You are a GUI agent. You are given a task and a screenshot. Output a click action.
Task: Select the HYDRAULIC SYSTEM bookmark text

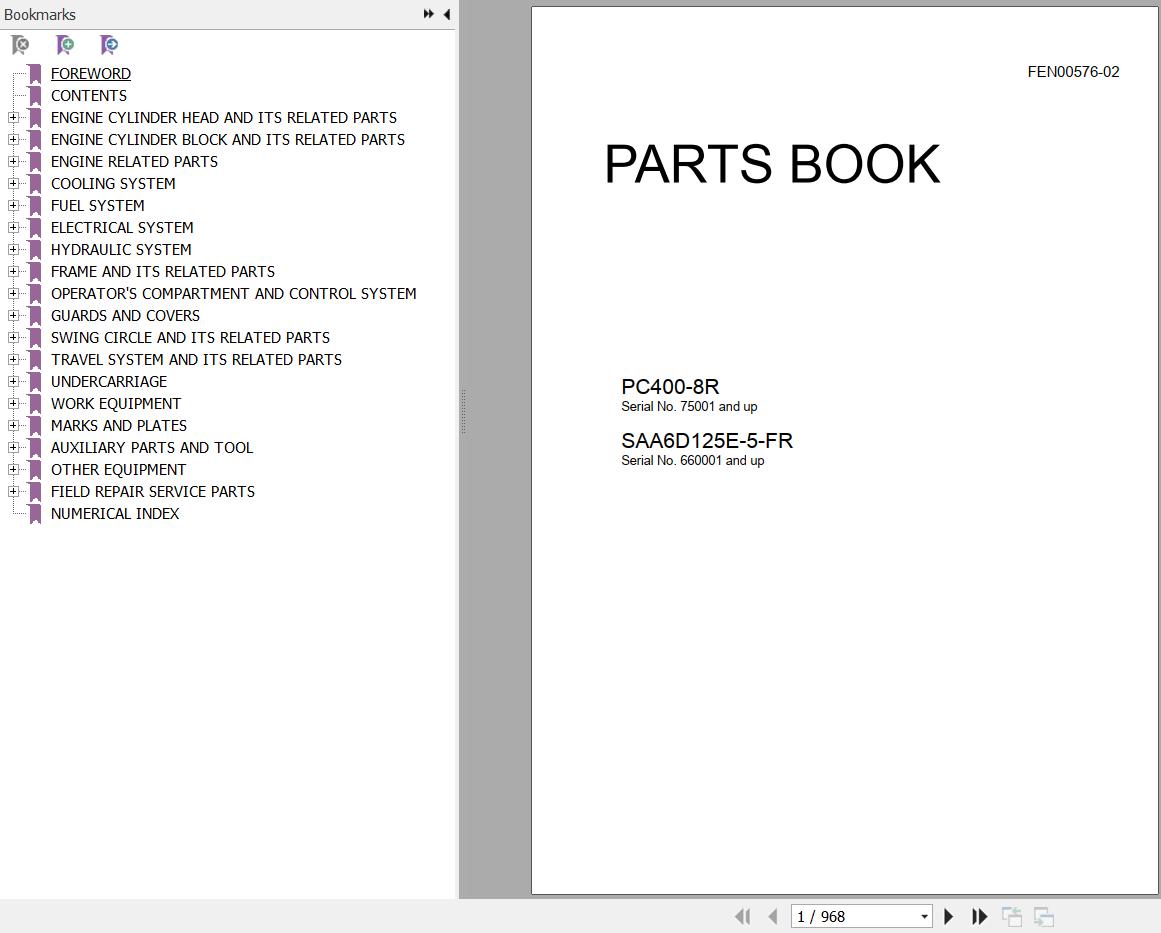click(x=121, y=250)
